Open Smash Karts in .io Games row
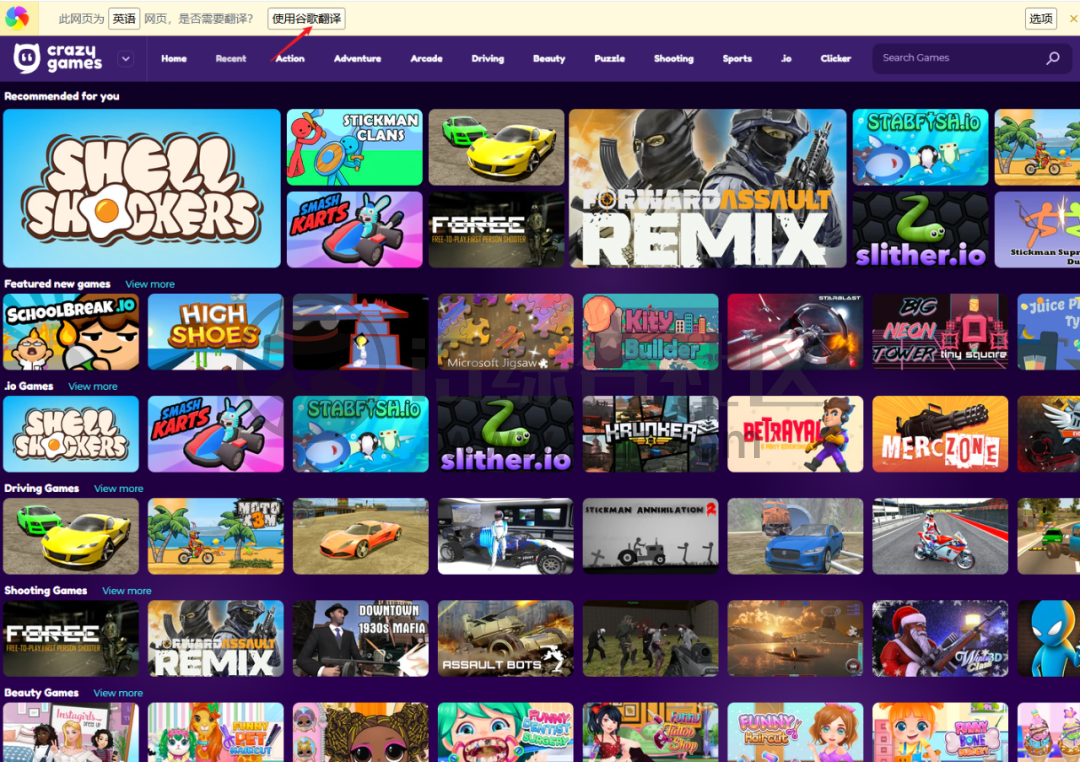Screen dimensions: 1080x762 click(x=216, y=434)
